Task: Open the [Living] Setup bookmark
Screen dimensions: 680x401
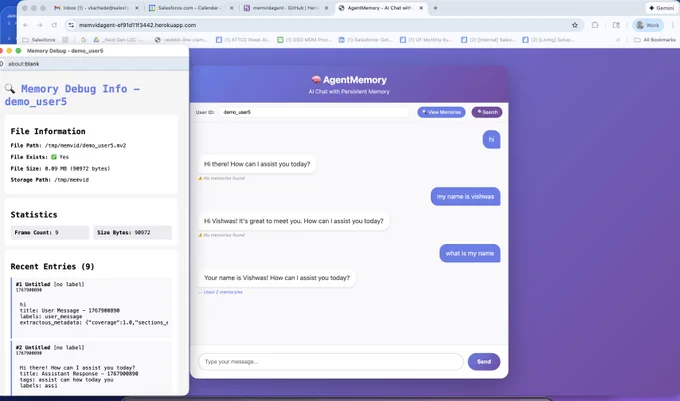Action: pos(548,40)
